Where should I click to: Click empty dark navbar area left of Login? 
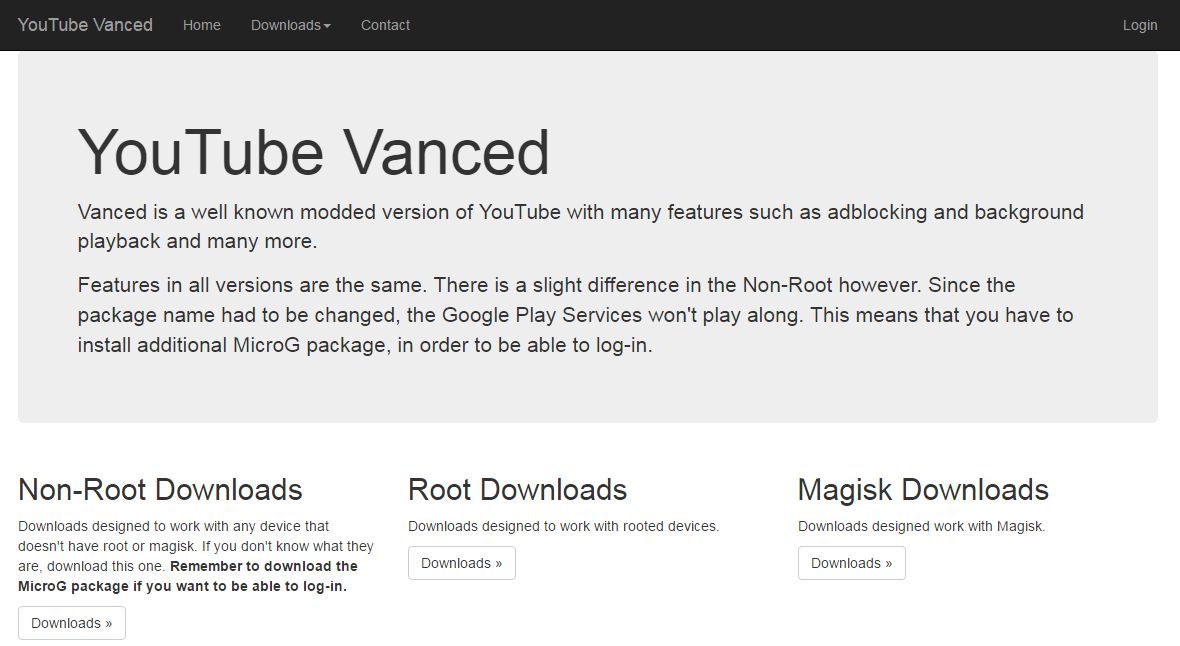[760, 25]
